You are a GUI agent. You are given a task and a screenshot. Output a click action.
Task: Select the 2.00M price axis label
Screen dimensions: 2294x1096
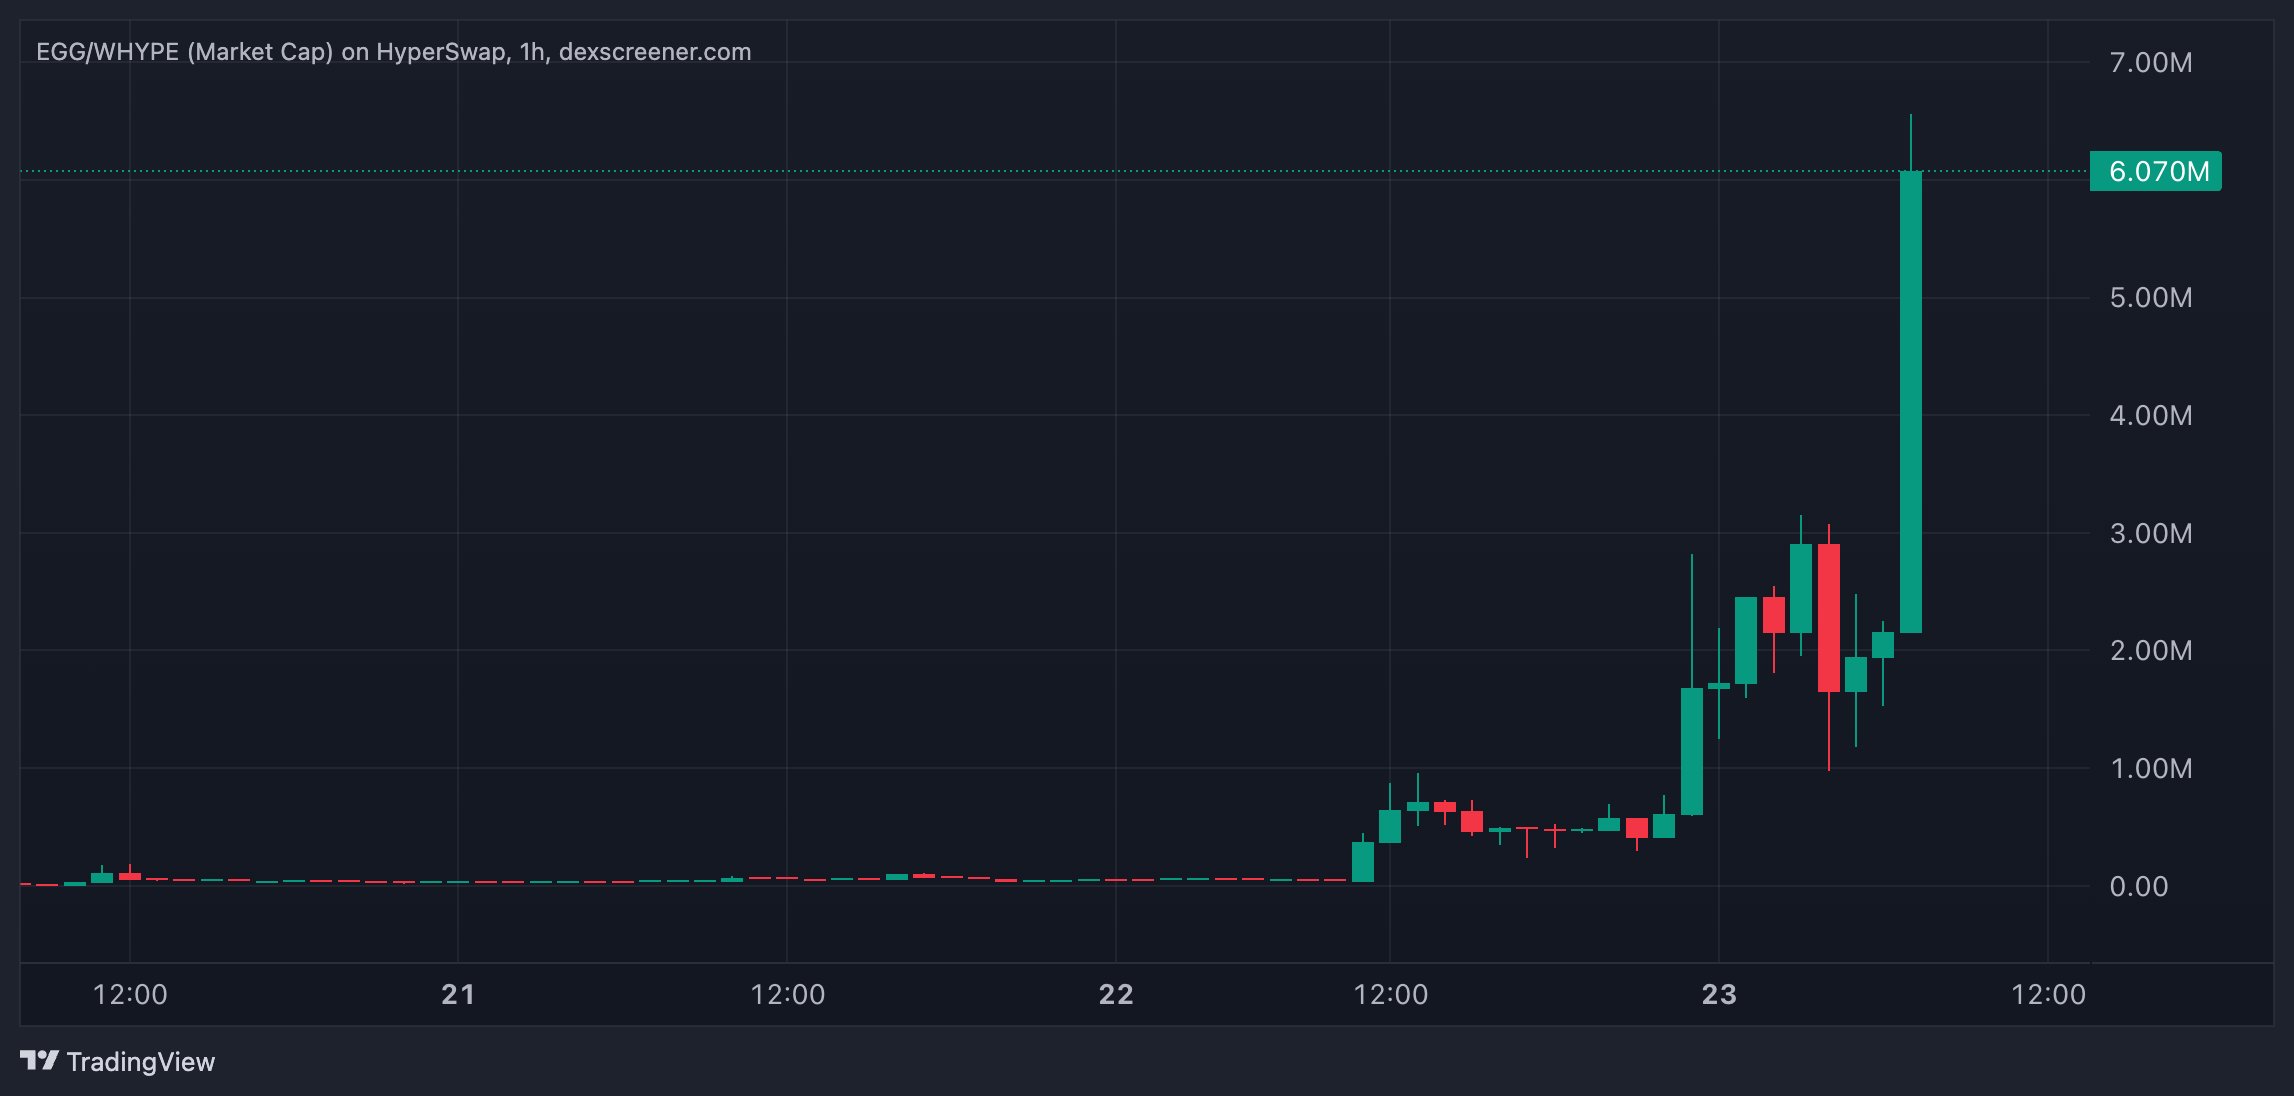2151,651
